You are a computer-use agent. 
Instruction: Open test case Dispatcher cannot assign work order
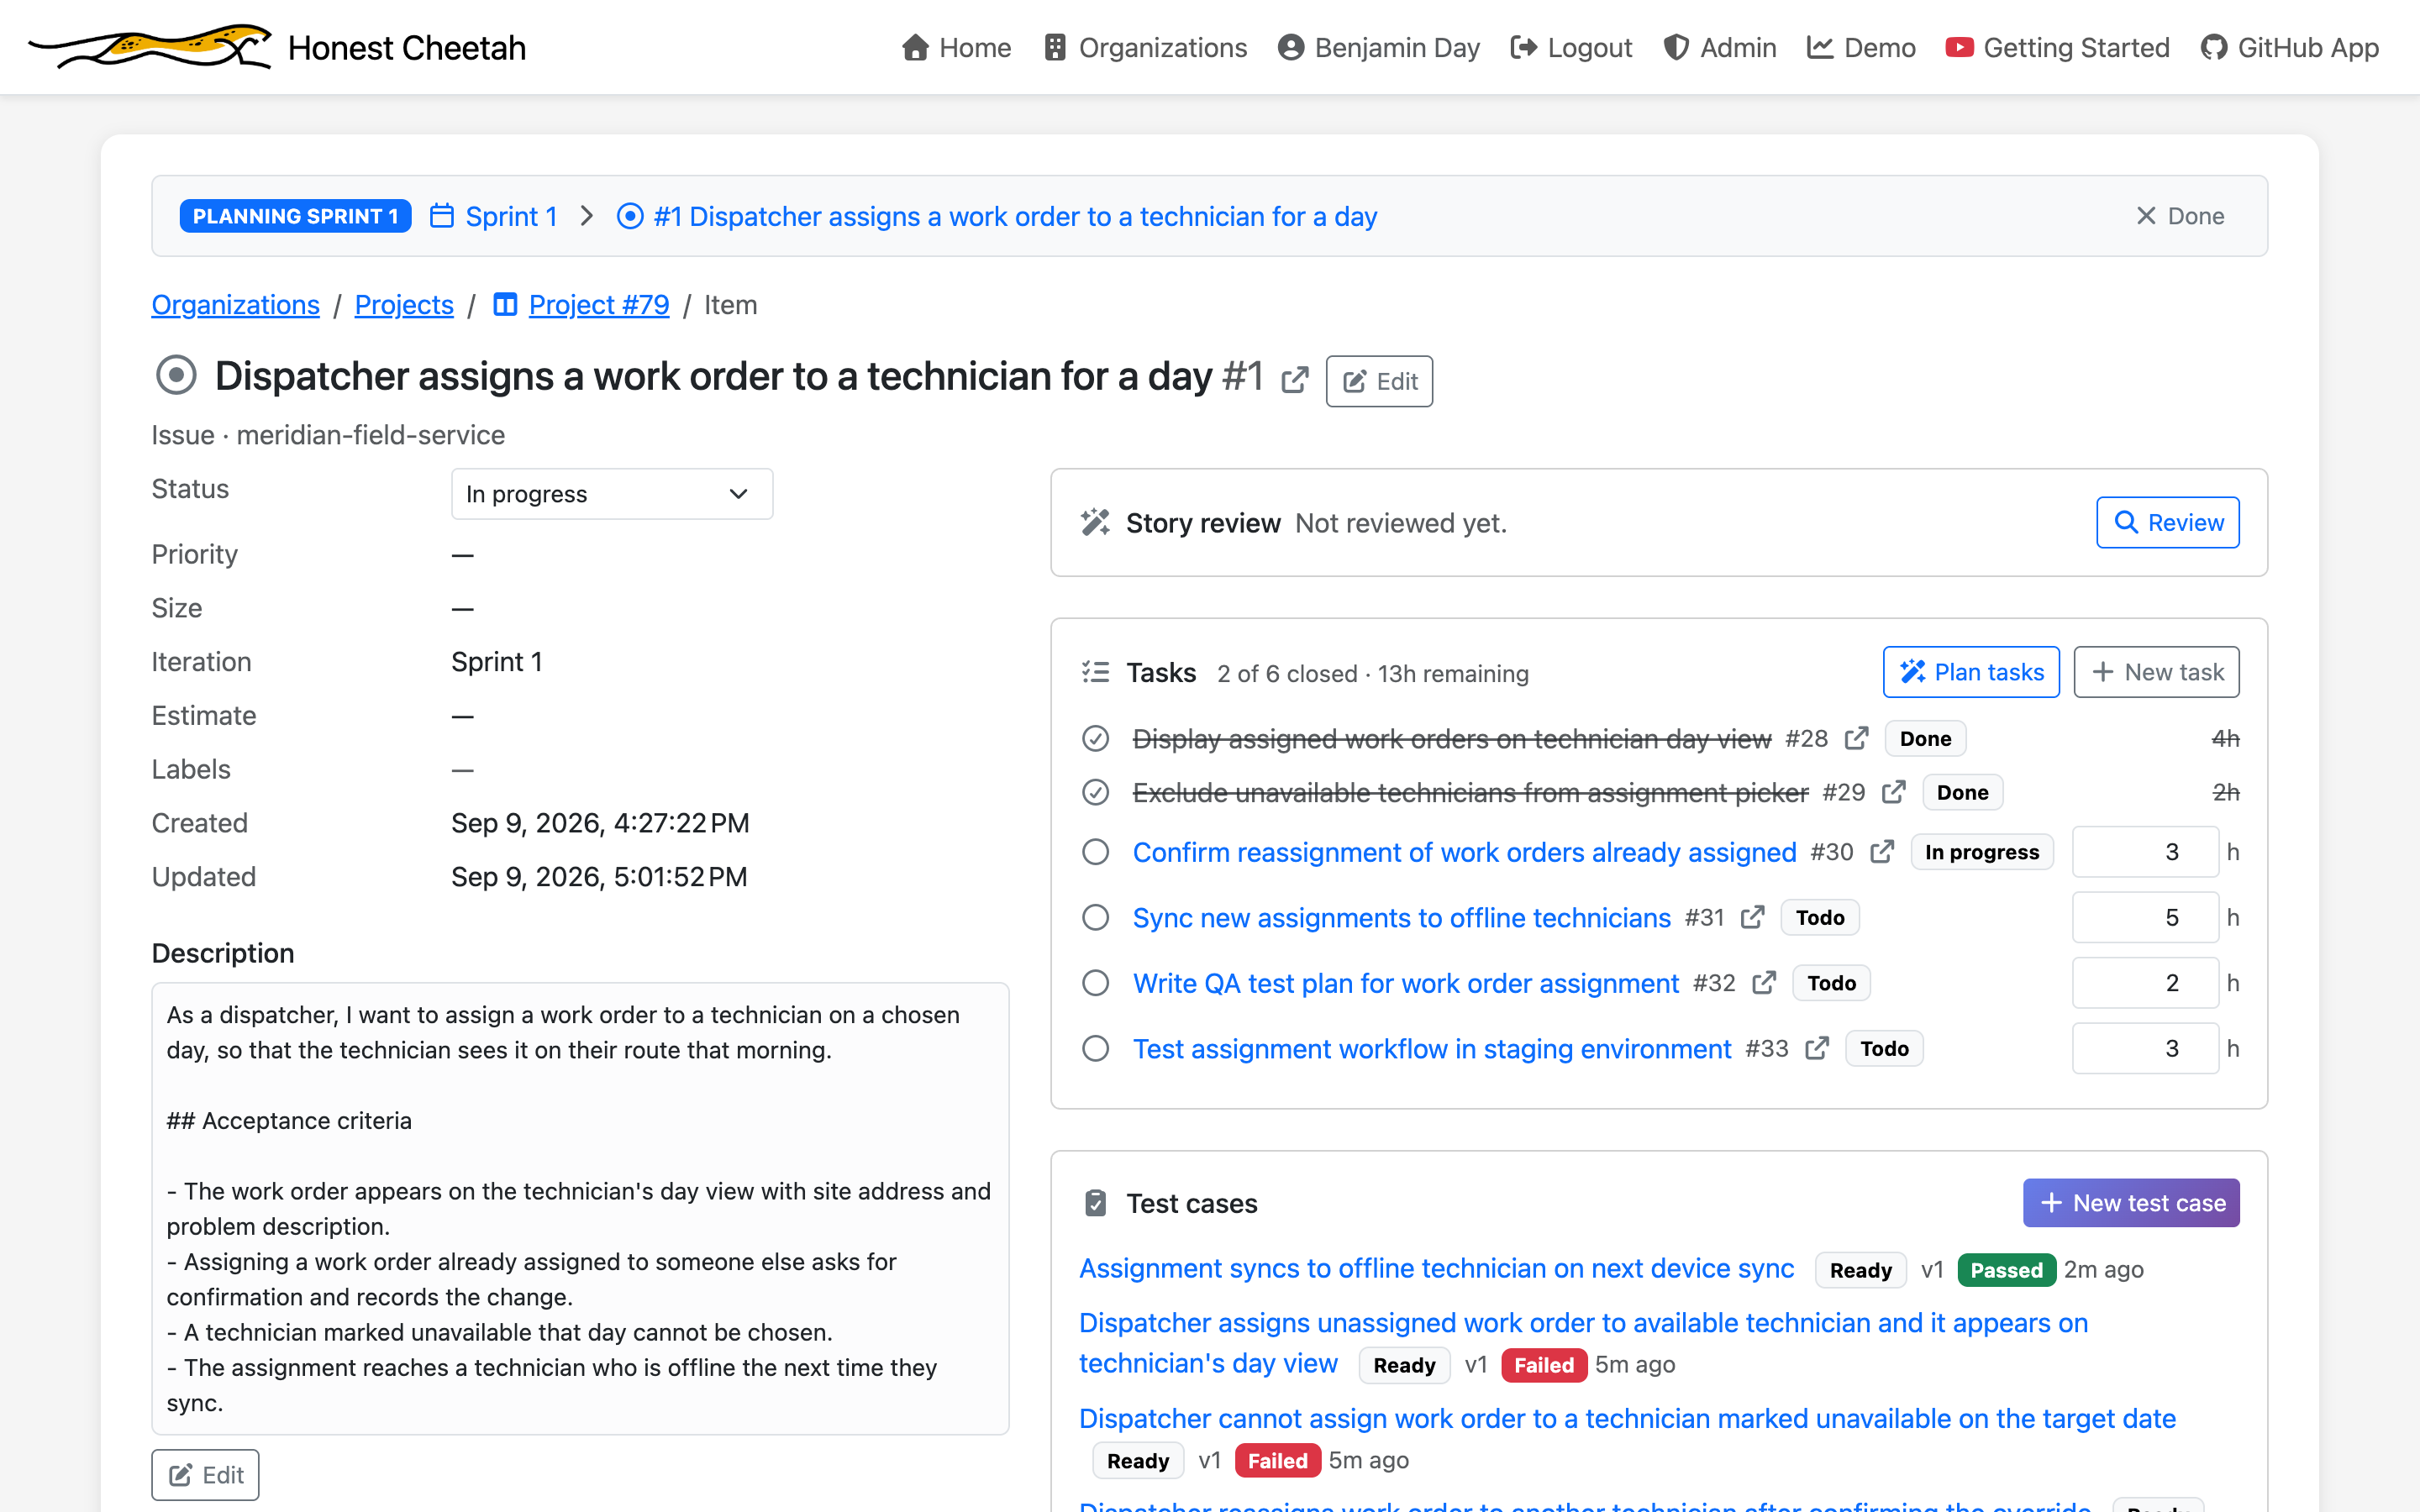pyautogui.click(x=1627, y=1418)
